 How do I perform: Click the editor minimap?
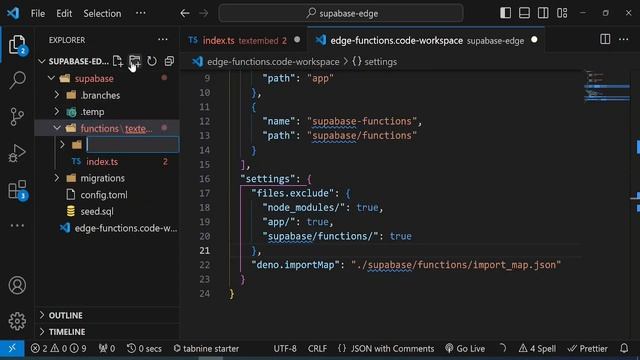click(607, 86)
